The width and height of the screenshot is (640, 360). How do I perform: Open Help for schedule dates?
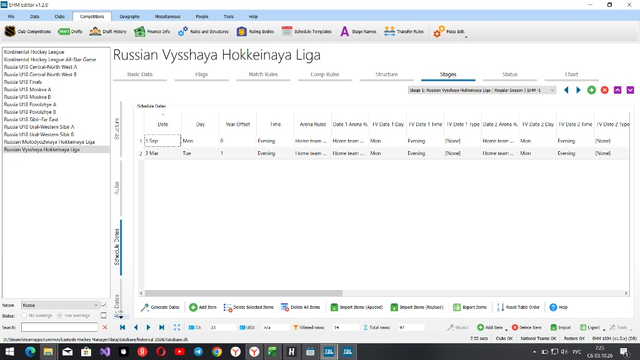[x=558, y=307]
